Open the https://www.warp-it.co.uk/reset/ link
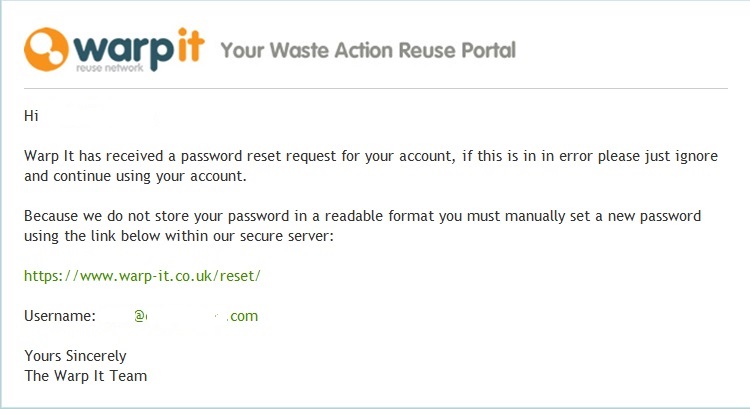 (x=142, y=276)
